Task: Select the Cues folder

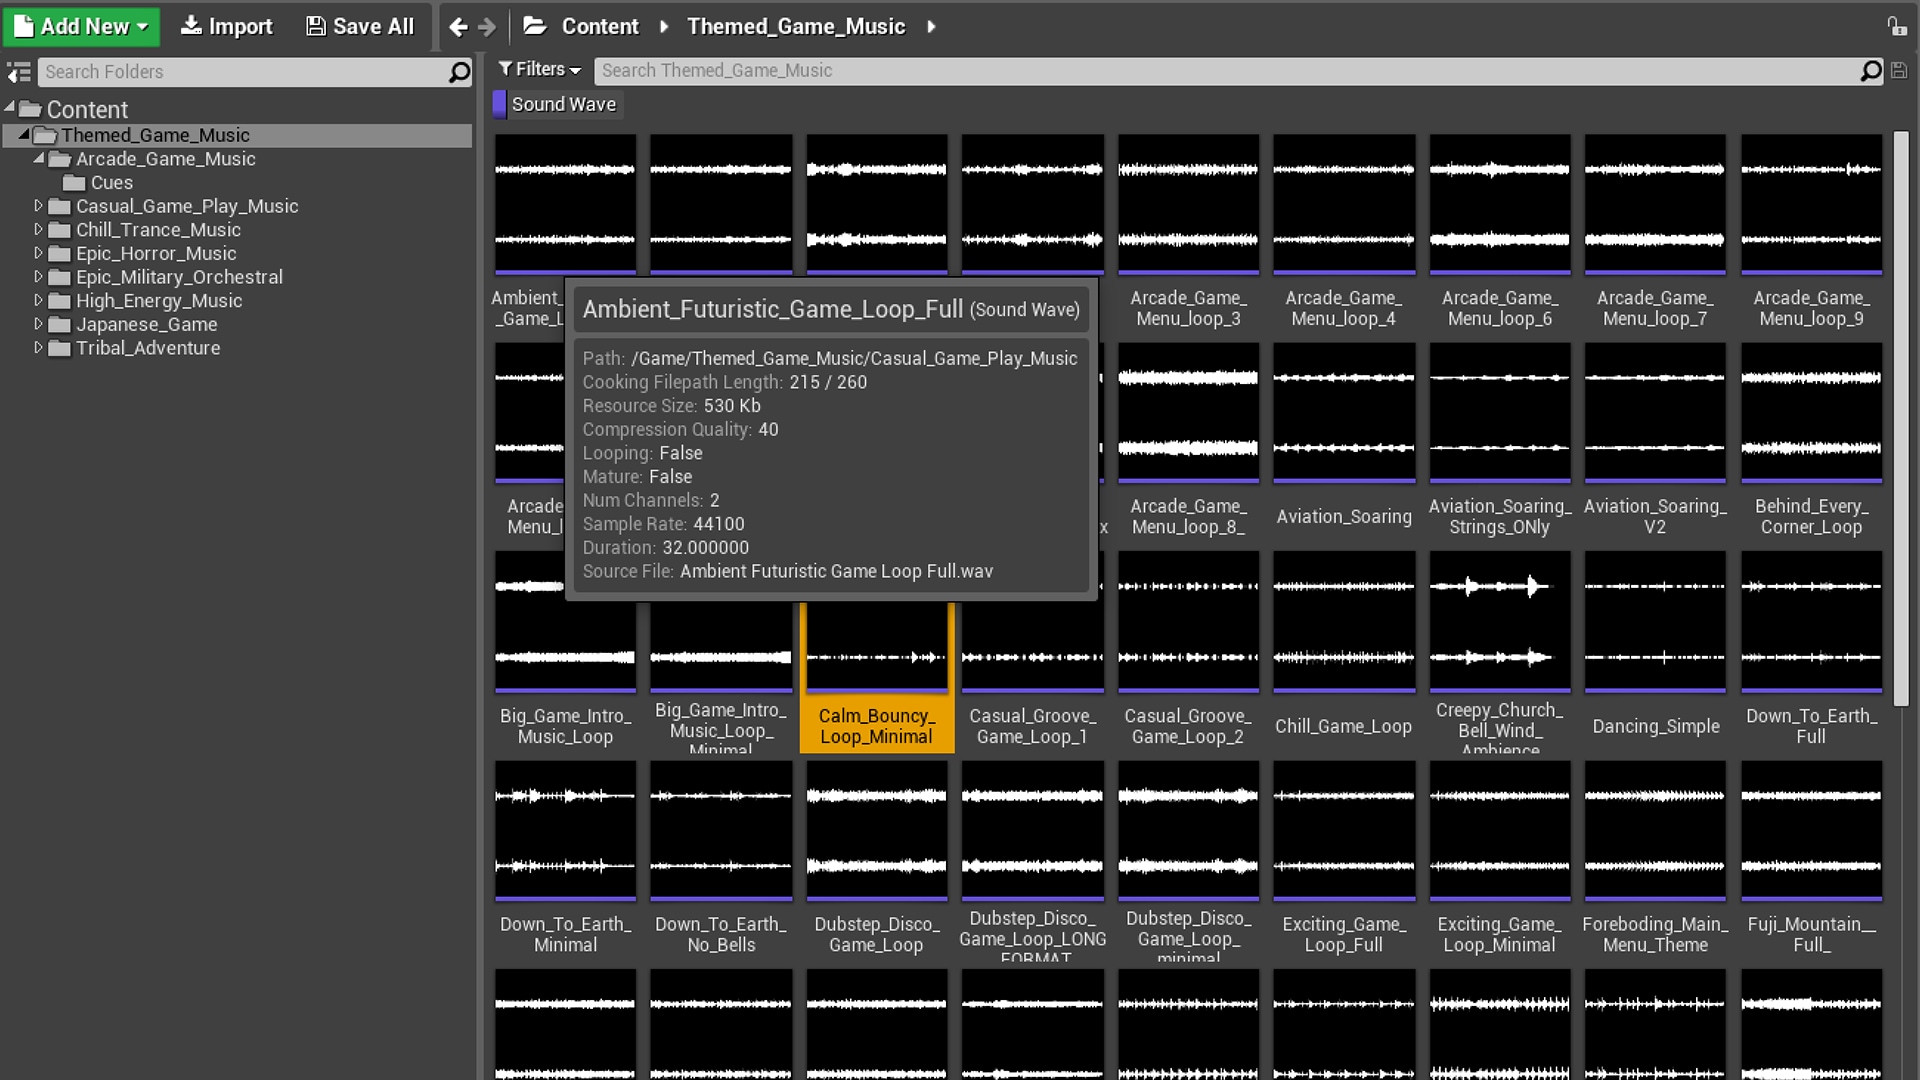Action: coord(111,183)
